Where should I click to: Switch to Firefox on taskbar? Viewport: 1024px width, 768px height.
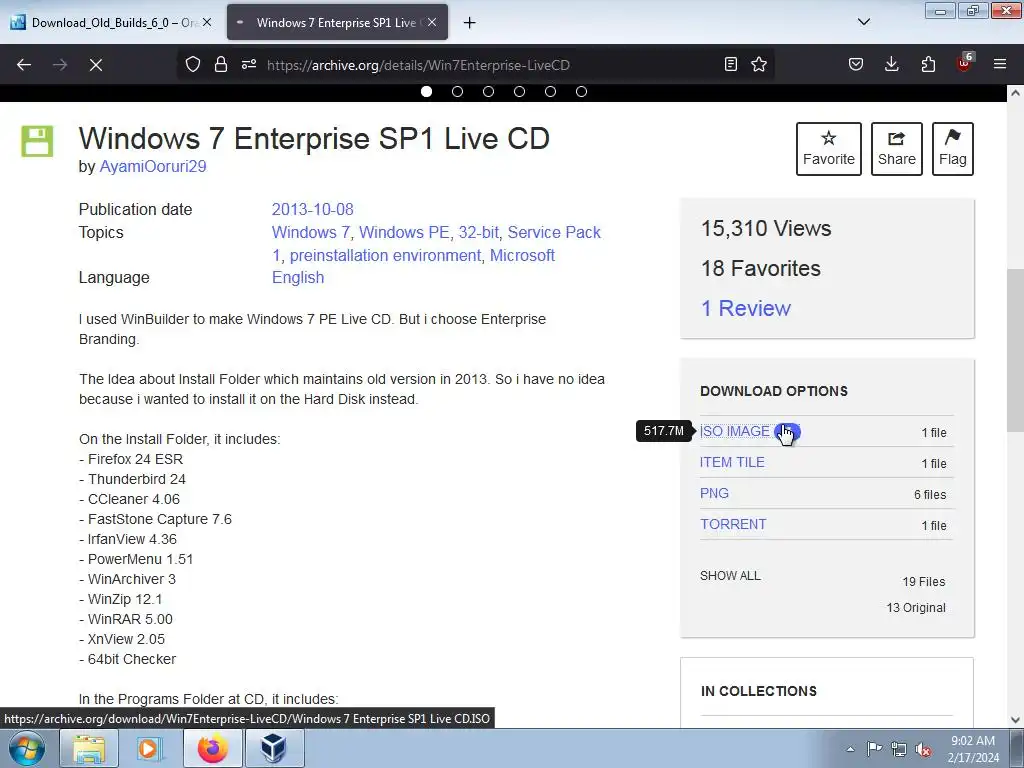point(212,748)
